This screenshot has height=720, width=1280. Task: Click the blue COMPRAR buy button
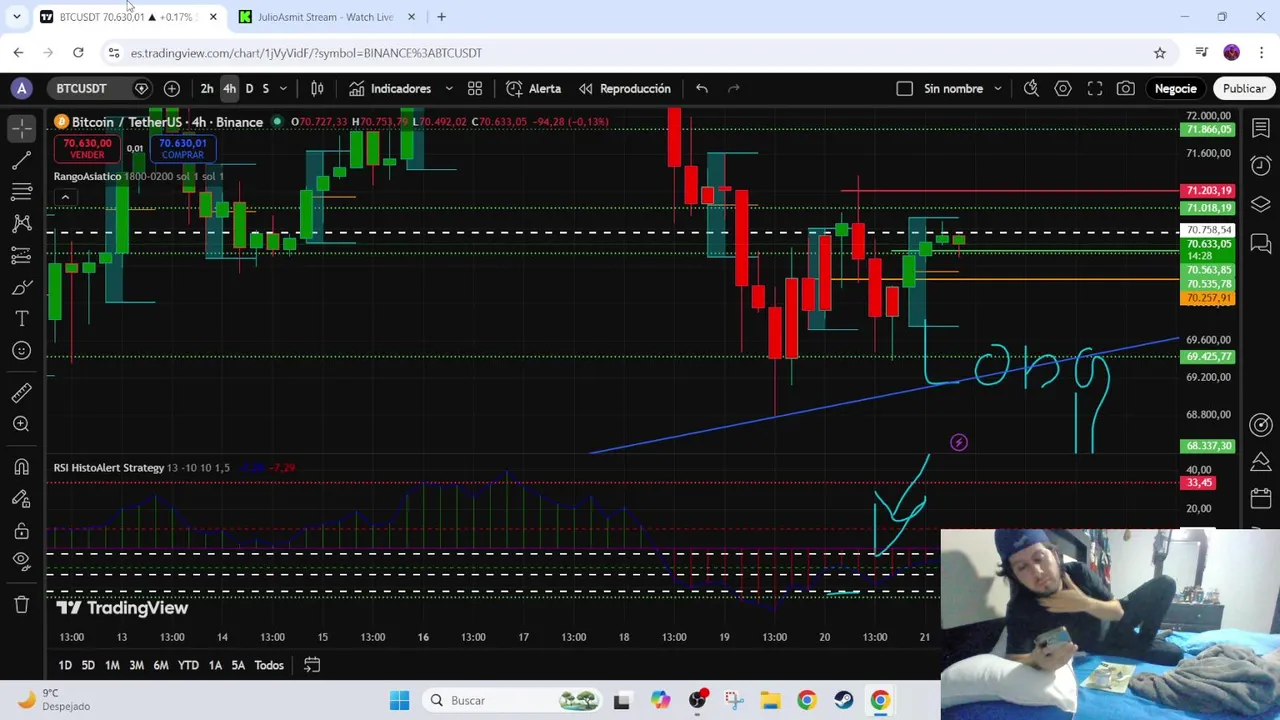point(182,149)
